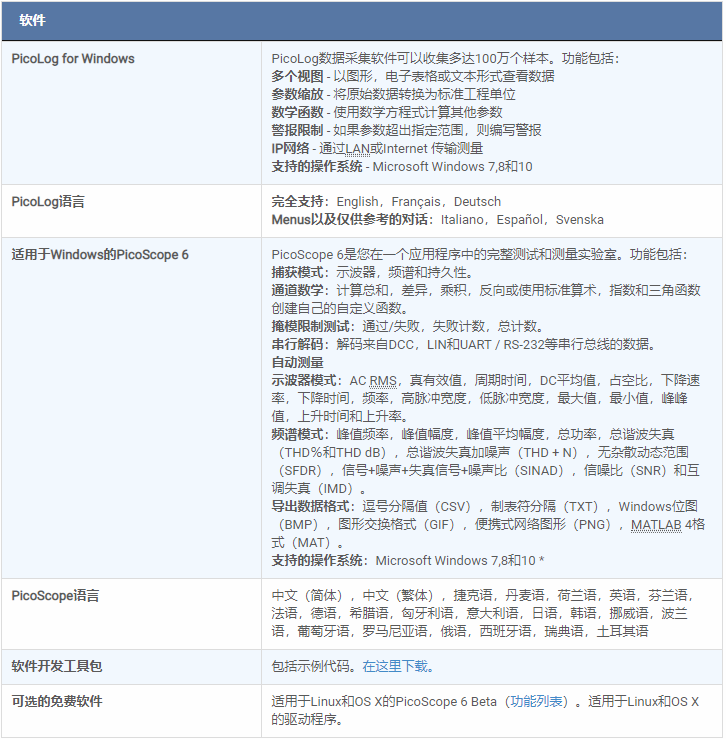Screen dimensions: 726x739
Task: Click the 软件开发工具包 row label
Action: pyautogui.click(x=57, y=666)
